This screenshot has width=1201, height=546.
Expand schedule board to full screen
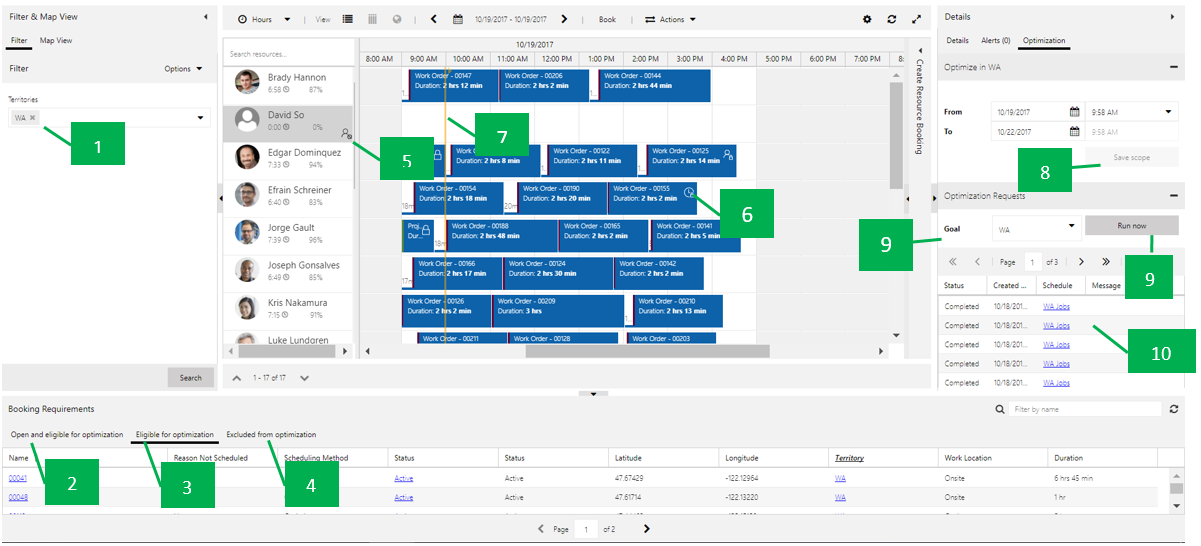click(917, 19)
